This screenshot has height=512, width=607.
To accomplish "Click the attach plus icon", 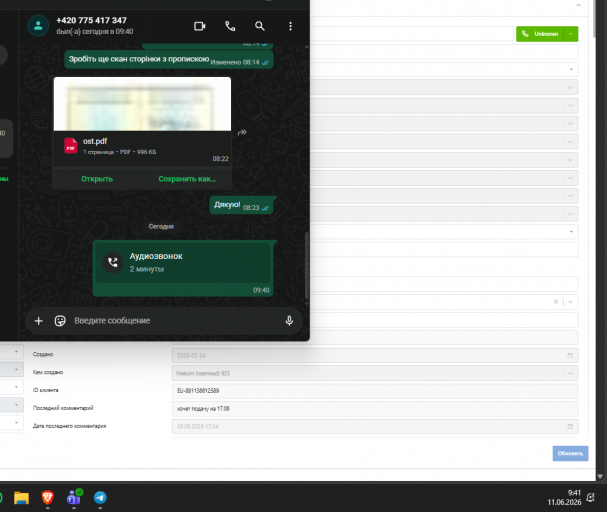I will 38,321.
